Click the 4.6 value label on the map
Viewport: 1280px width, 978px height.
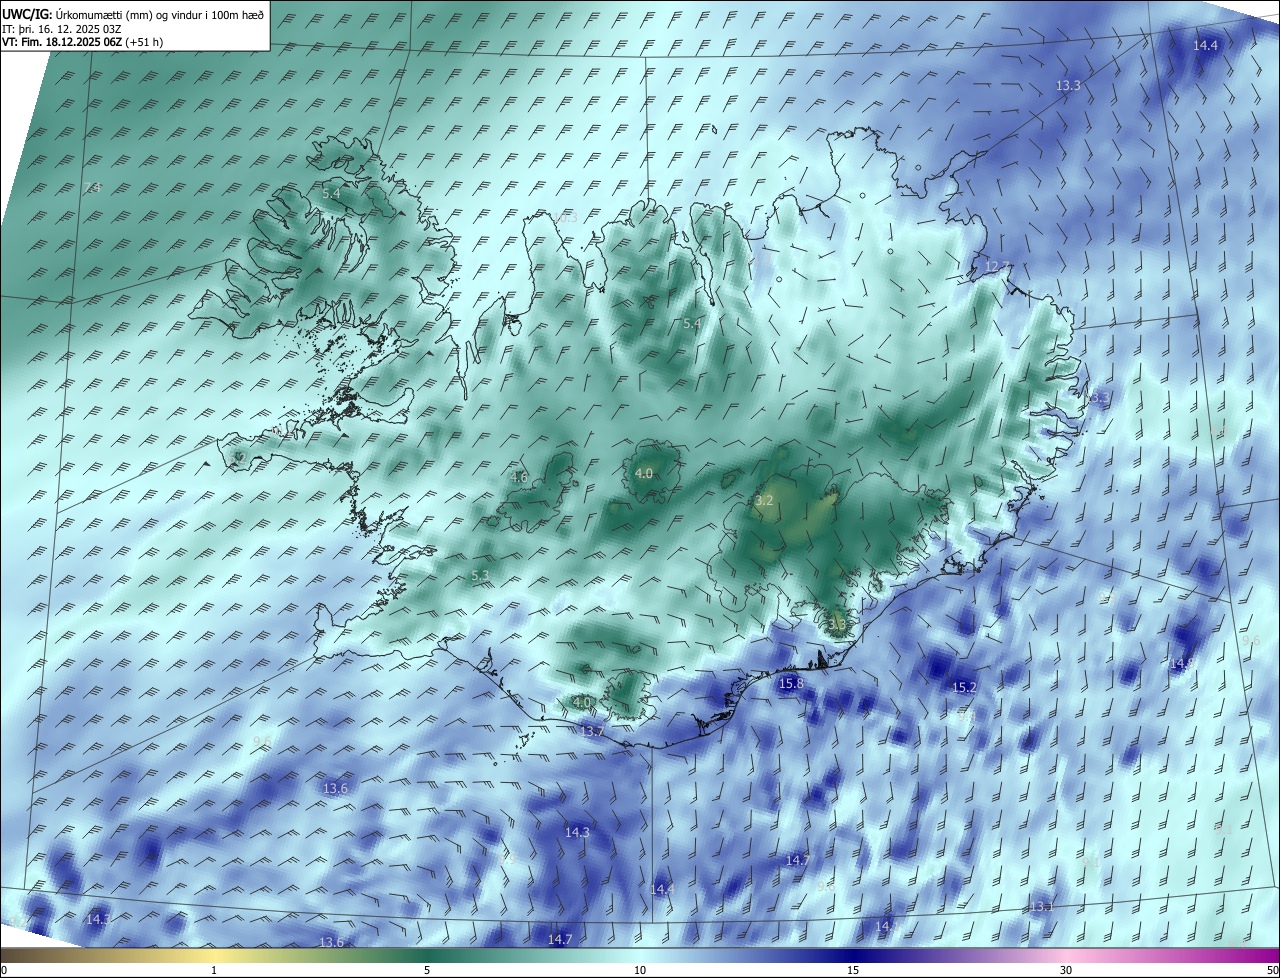pyautogui.click(x=519, y=478)
